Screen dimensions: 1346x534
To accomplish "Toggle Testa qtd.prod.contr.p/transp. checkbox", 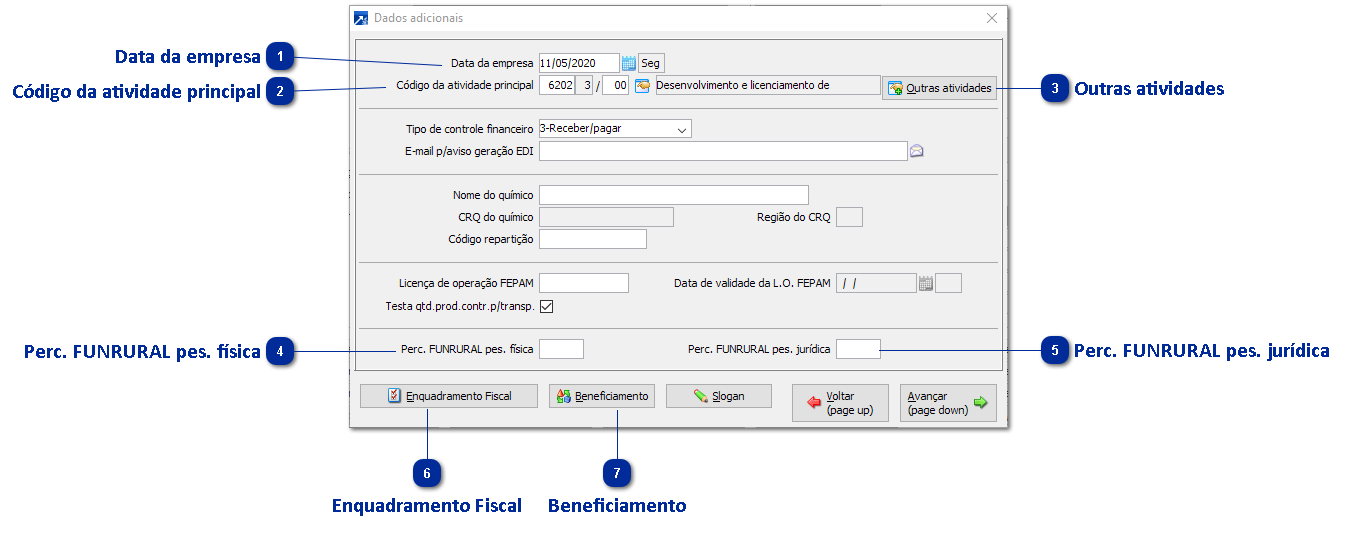I will coord(546,306).
